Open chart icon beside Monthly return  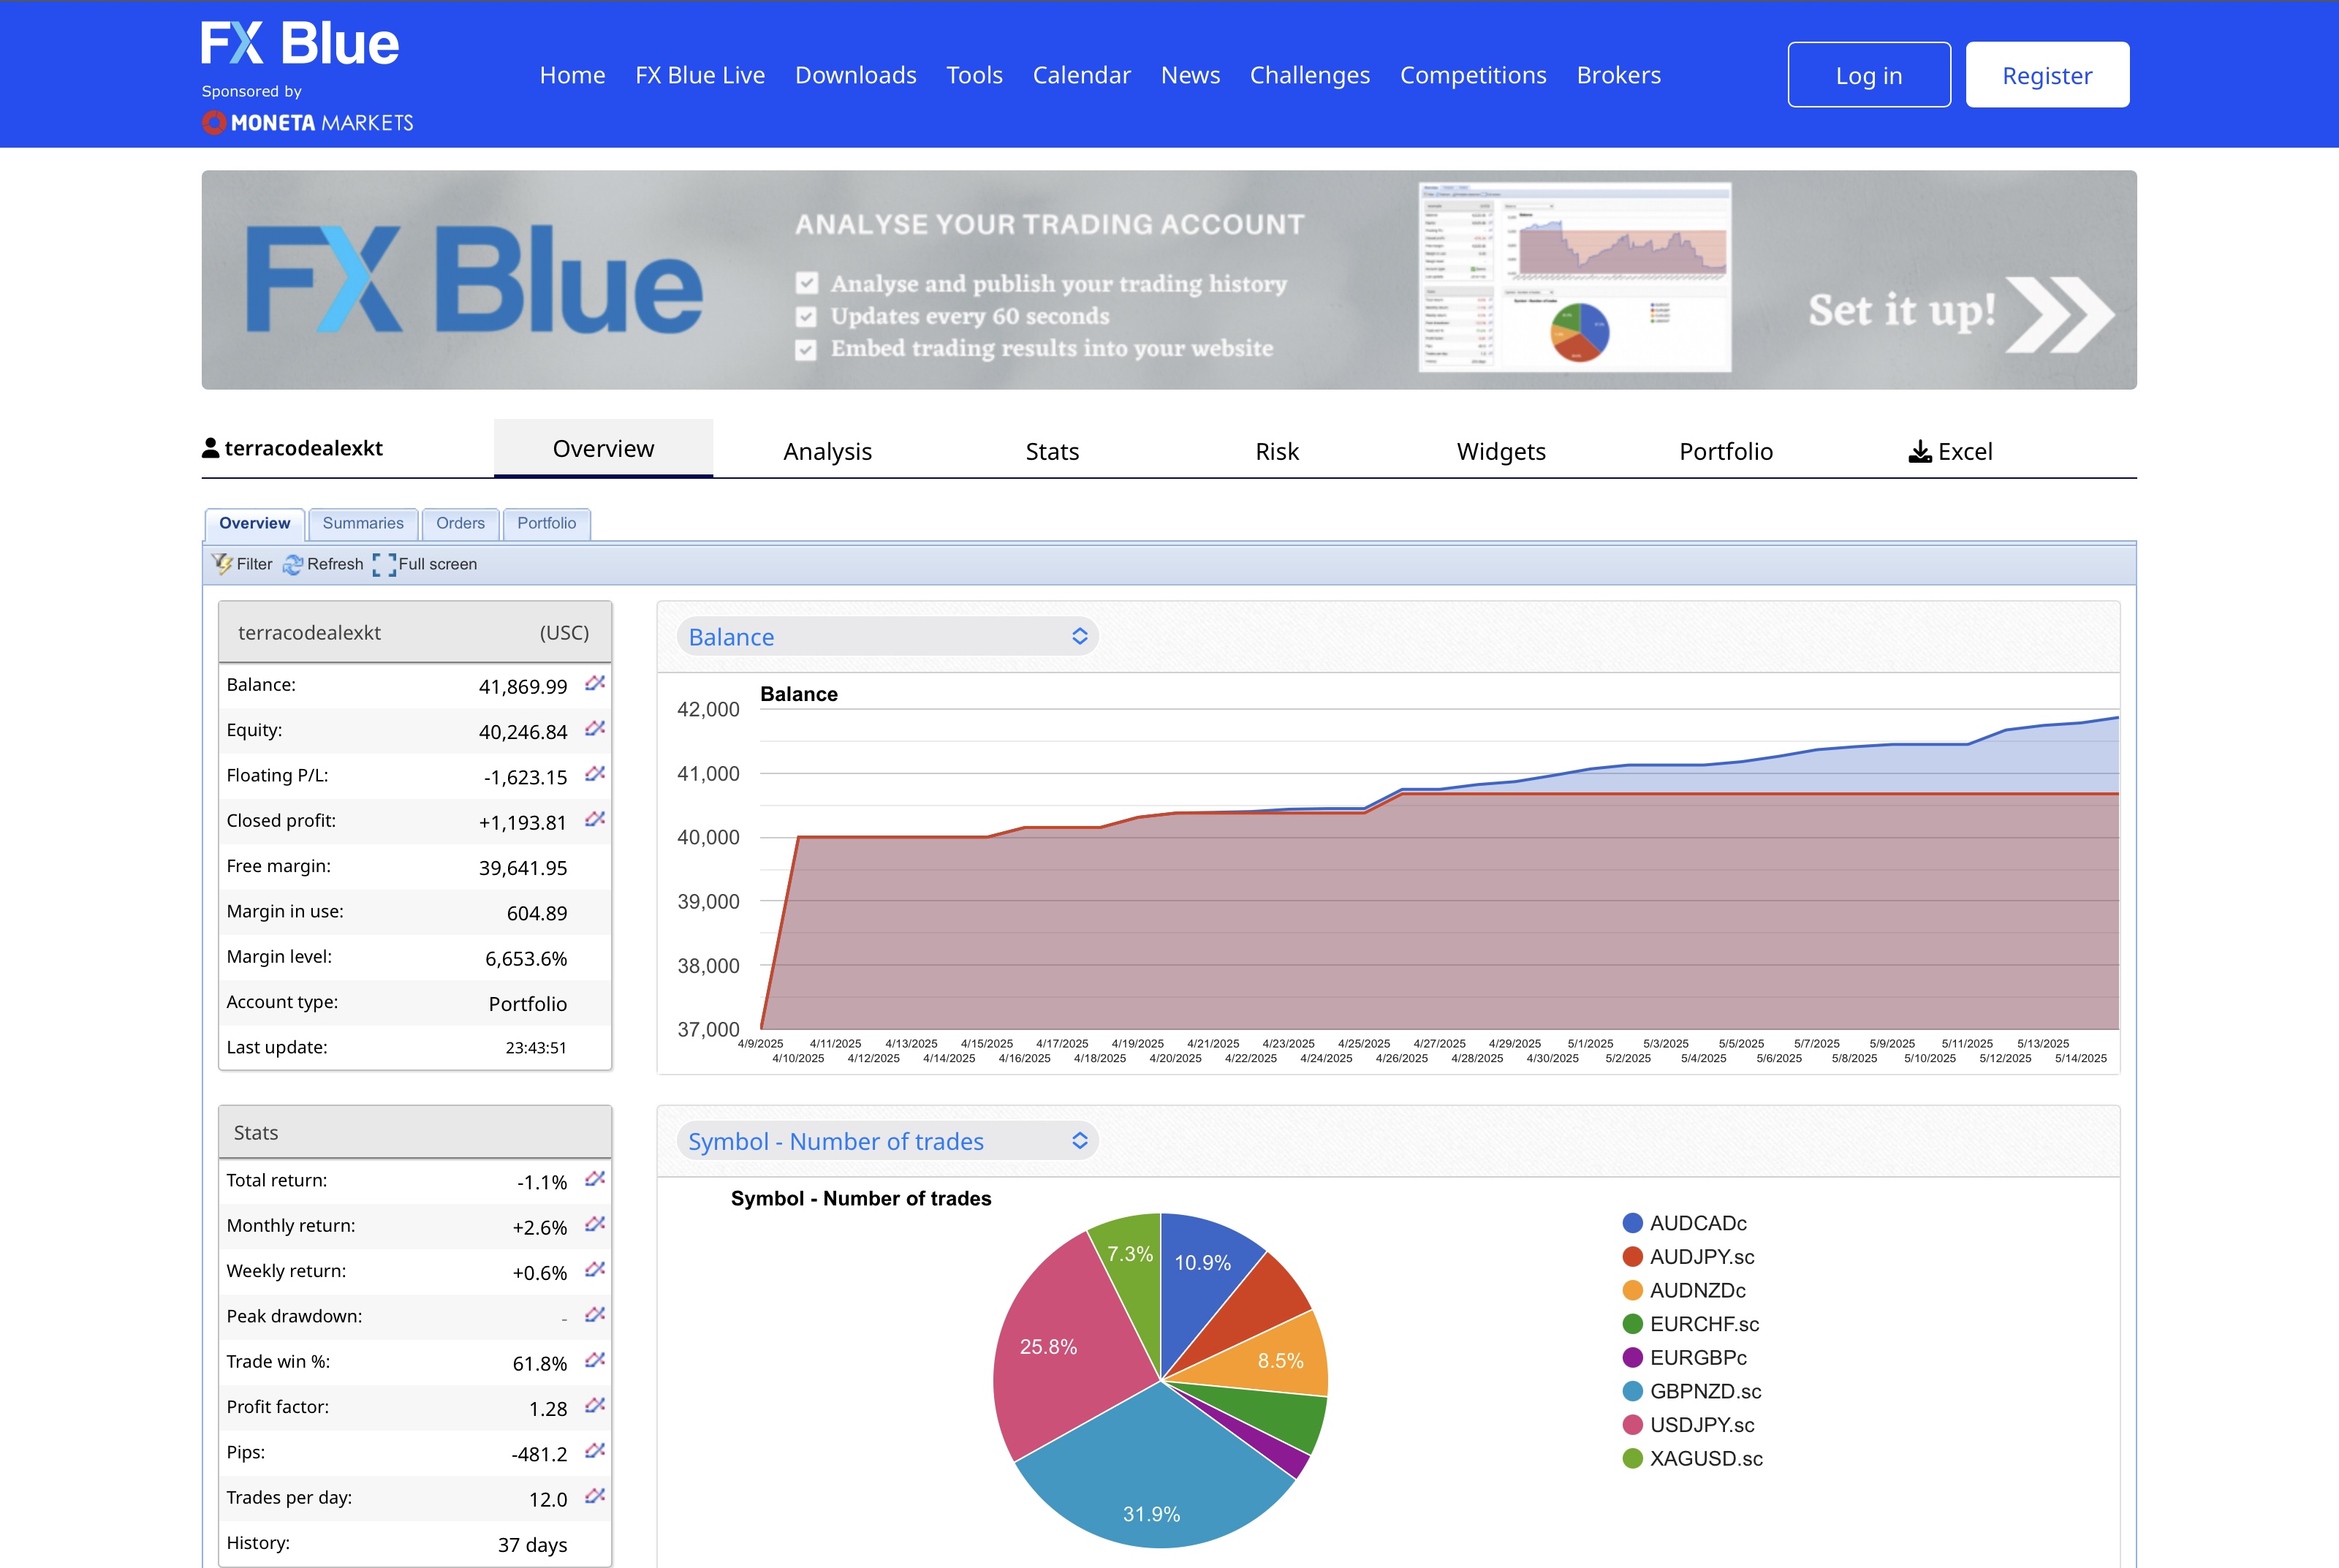click(595, 1225)
